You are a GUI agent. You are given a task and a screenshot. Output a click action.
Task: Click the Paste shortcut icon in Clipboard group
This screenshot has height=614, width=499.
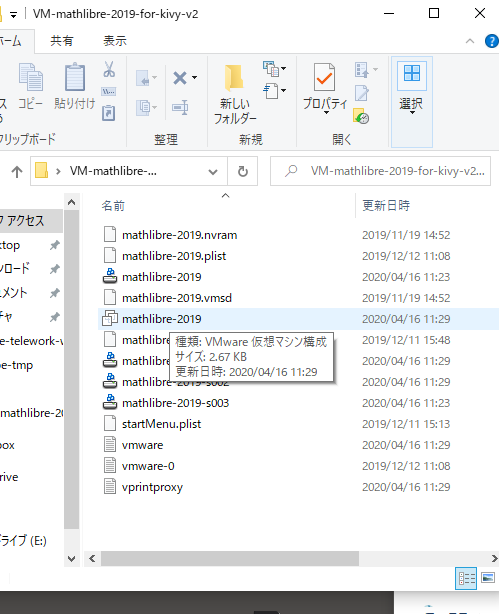[x=108, y=112]
